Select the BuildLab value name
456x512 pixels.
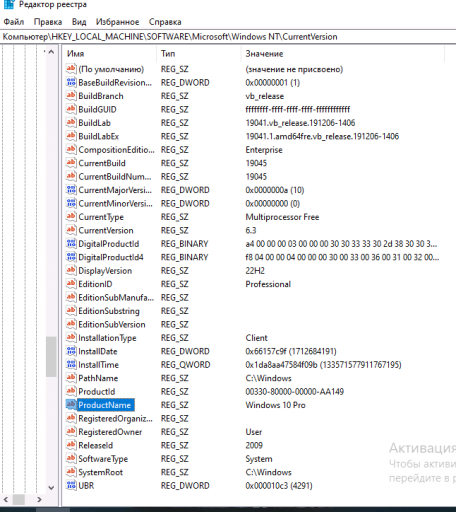click(94, 123)
